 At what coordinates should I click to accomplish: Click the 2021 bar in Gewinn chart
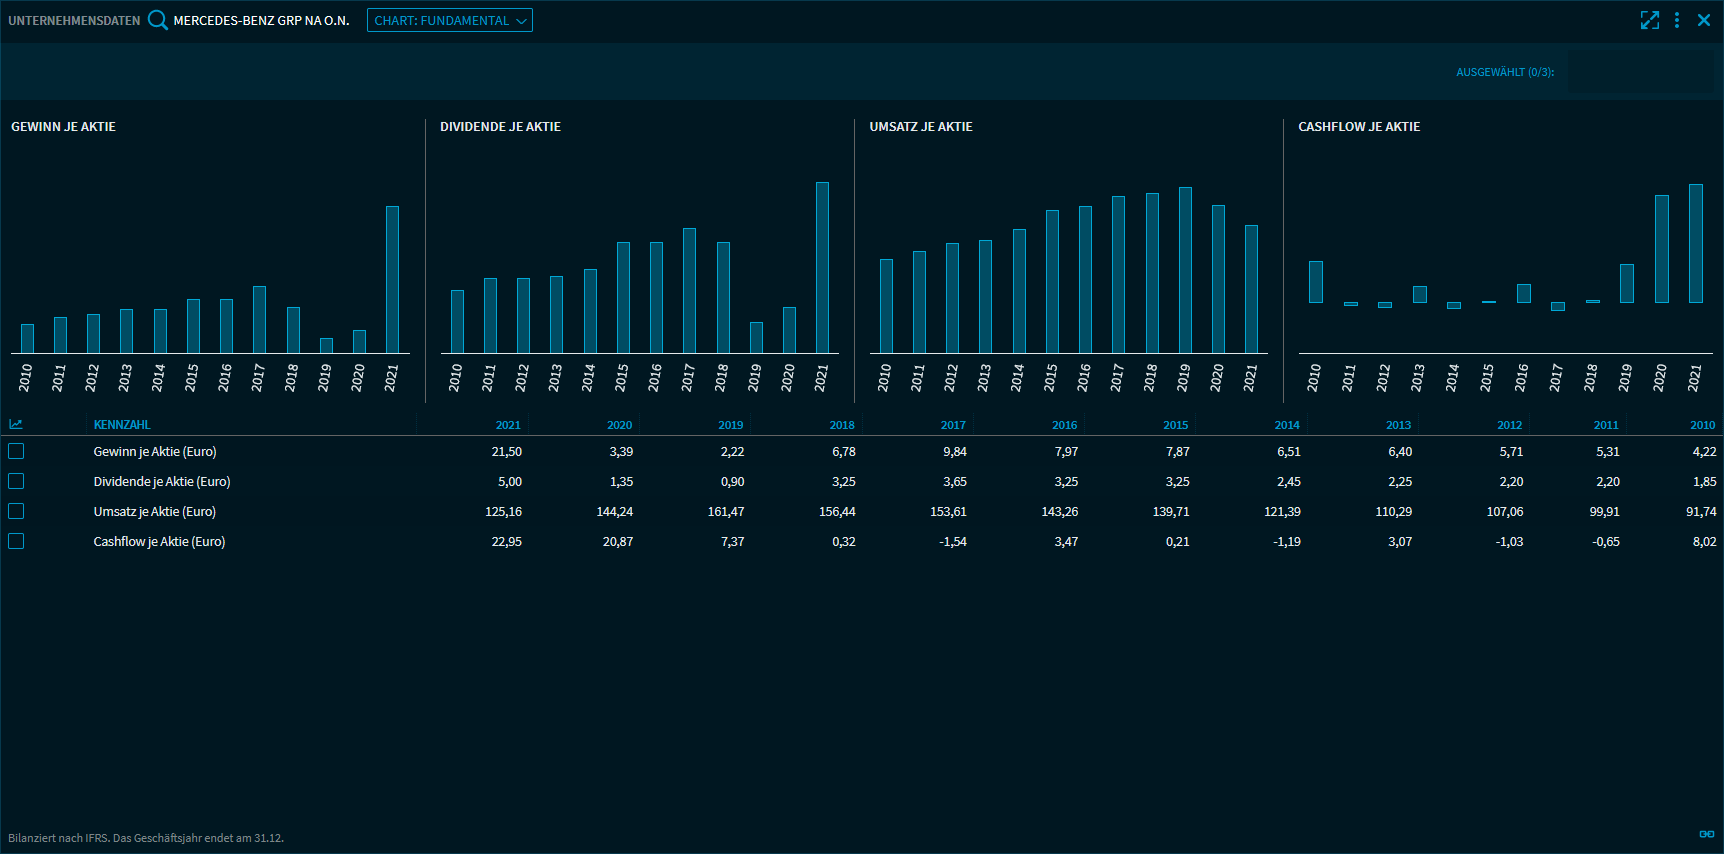pos(393,280)
